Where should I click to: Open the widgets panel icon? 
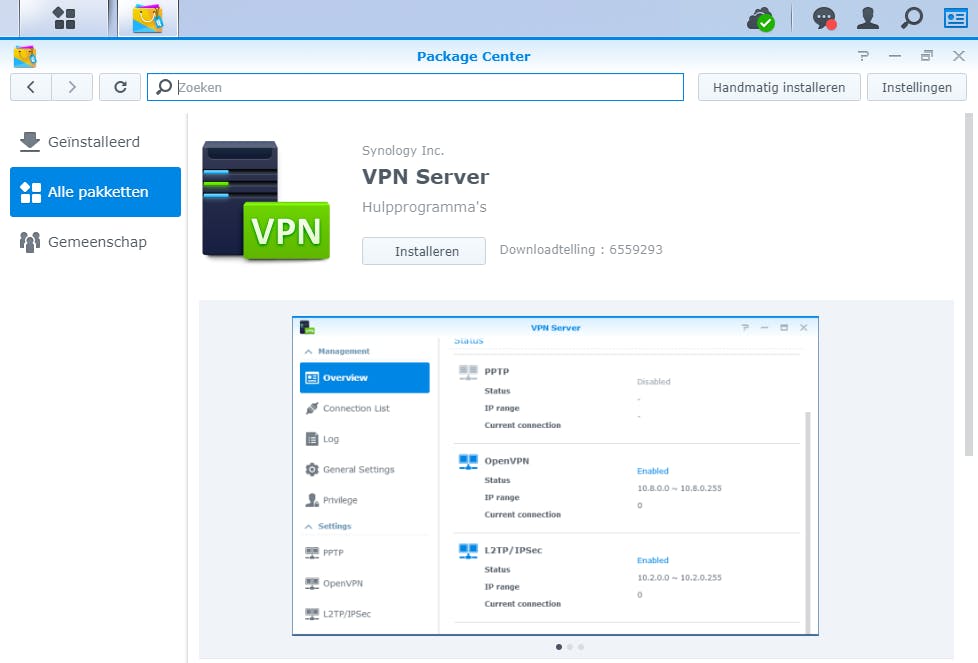tap(956, 18)
